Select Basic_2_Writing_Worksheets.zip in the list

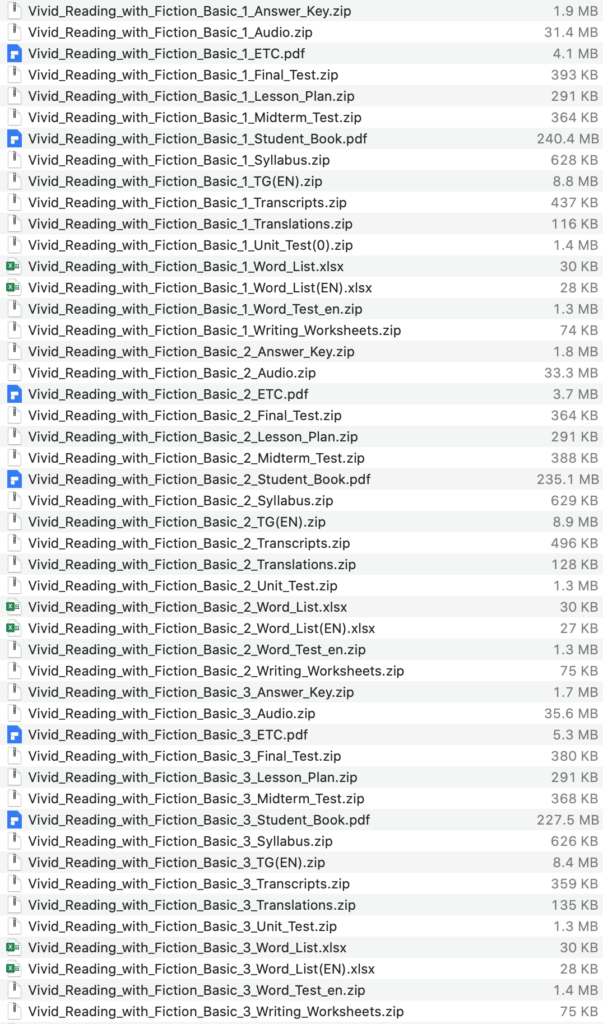pyautogui.click(x=216, y=671)
